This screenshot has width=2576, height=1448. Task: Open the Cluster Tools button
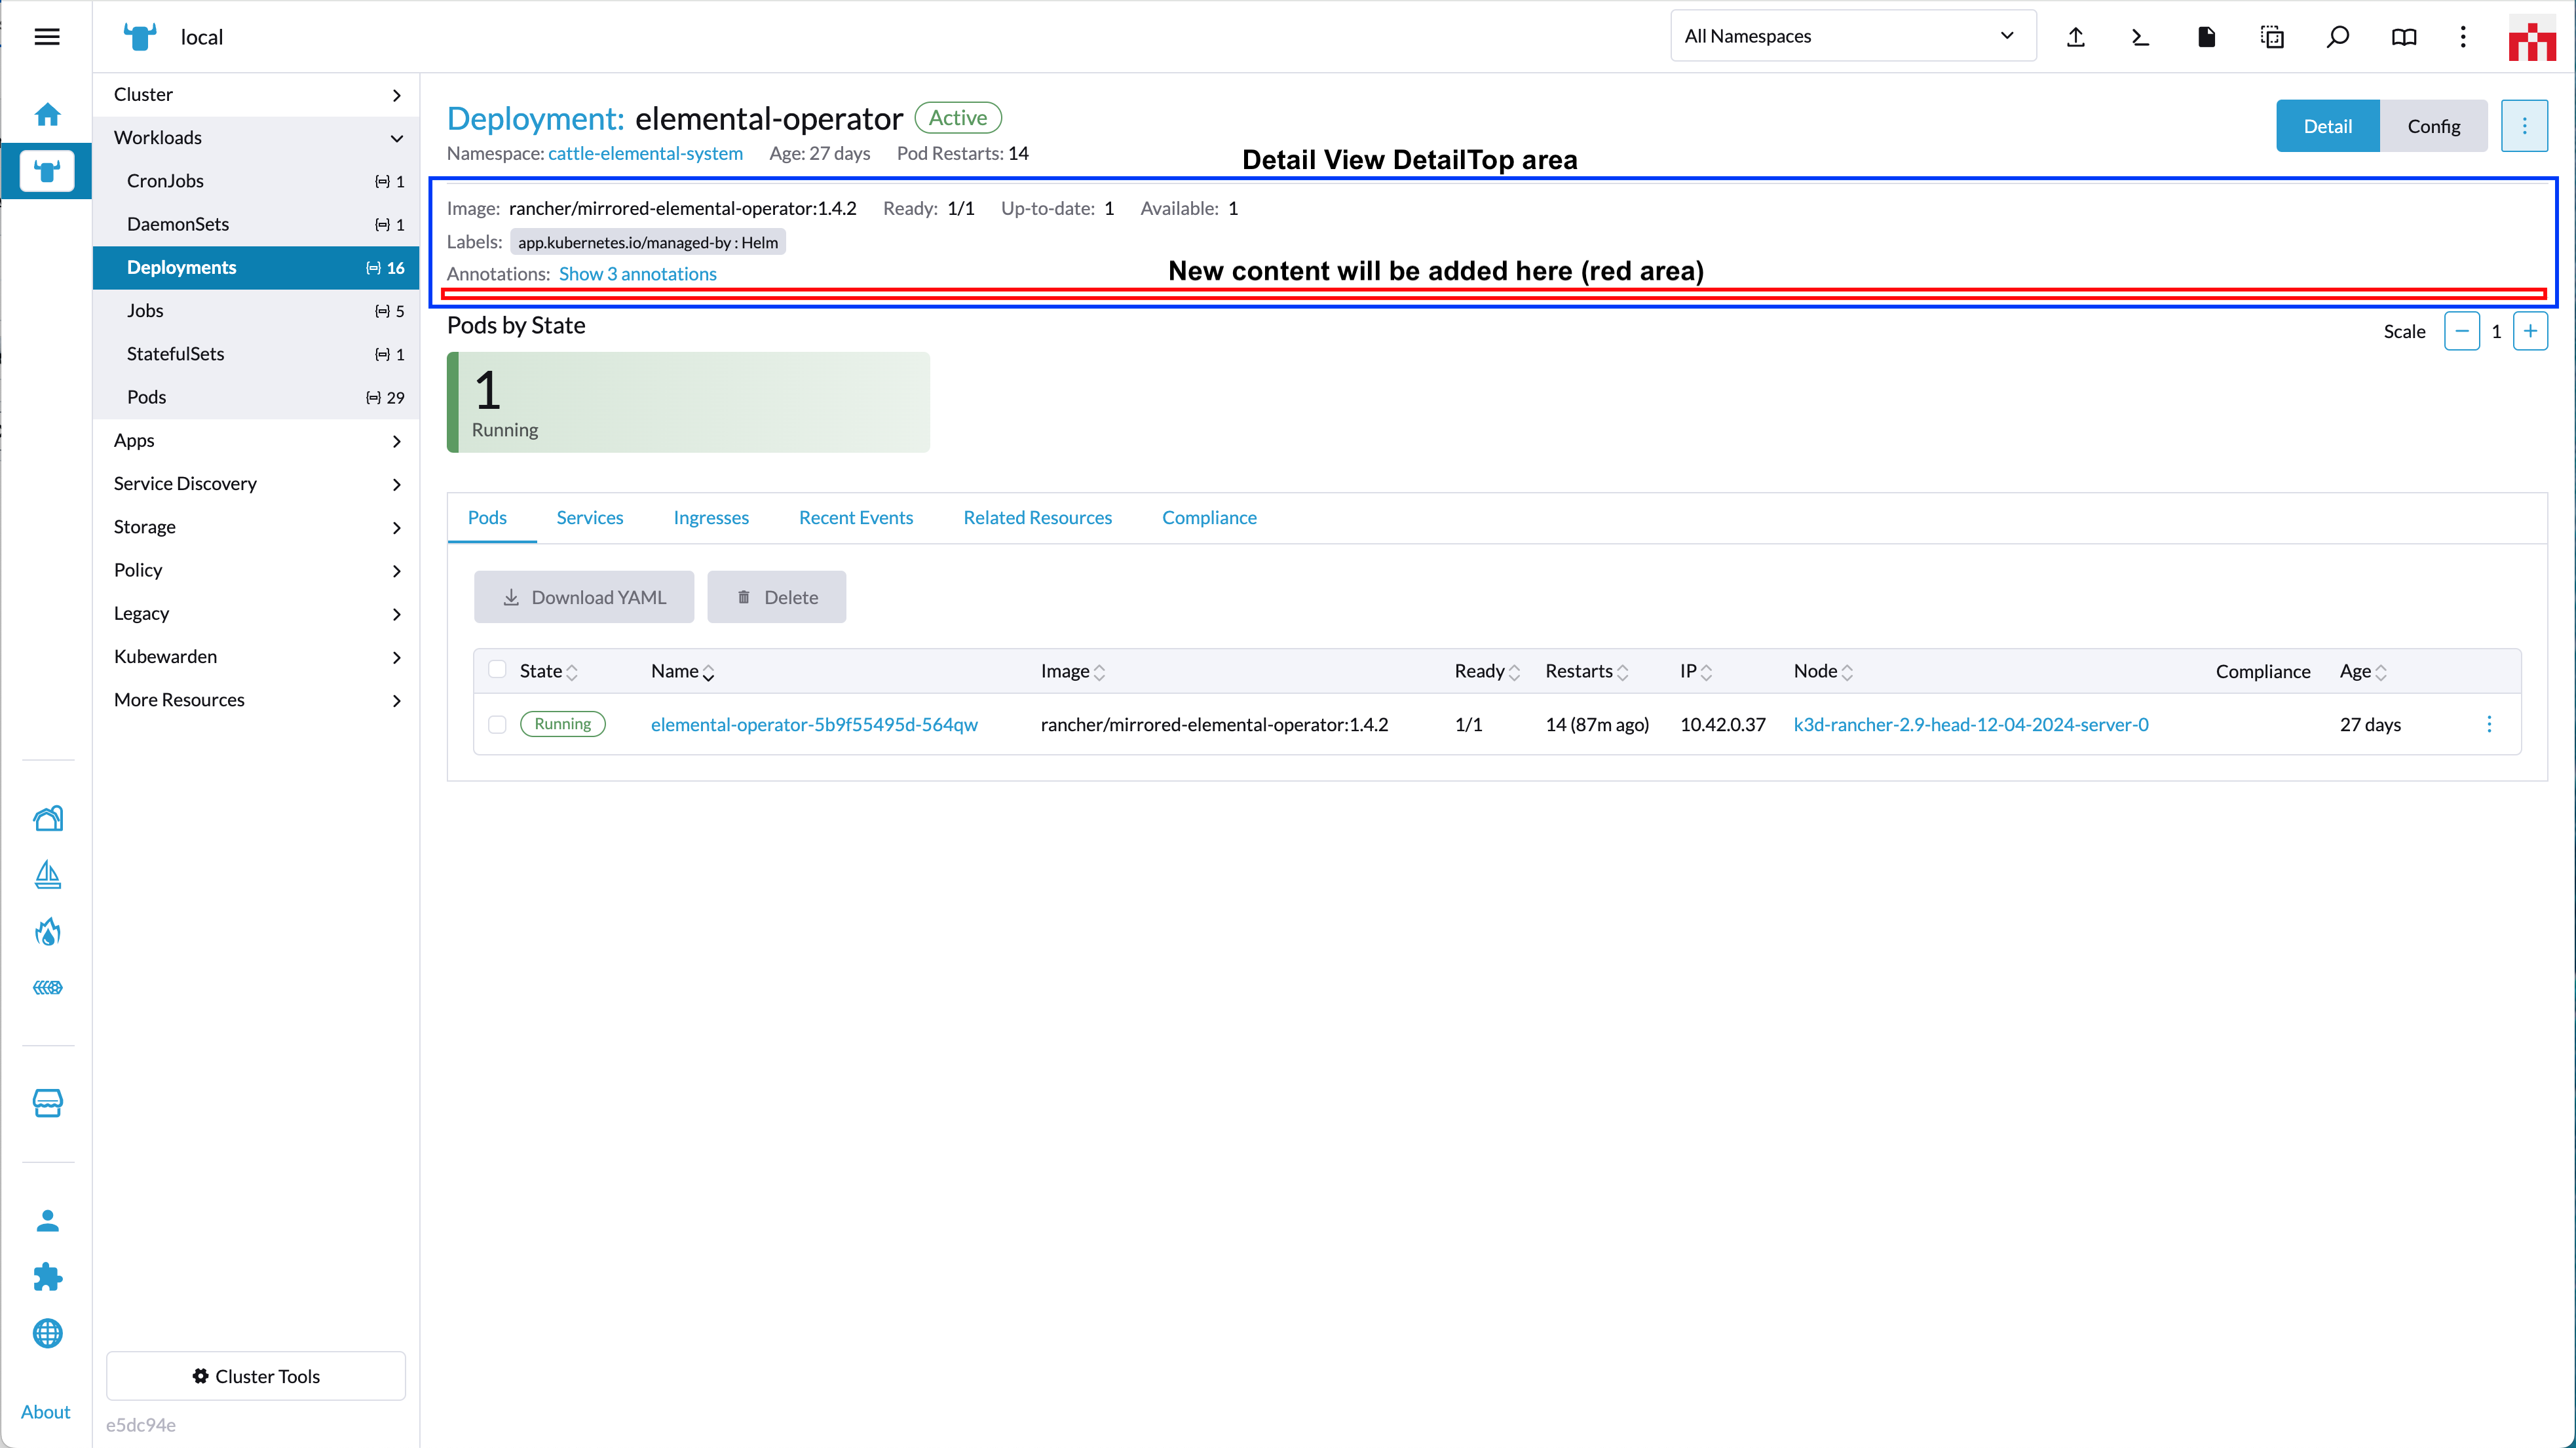click(x=256, y=1376)
